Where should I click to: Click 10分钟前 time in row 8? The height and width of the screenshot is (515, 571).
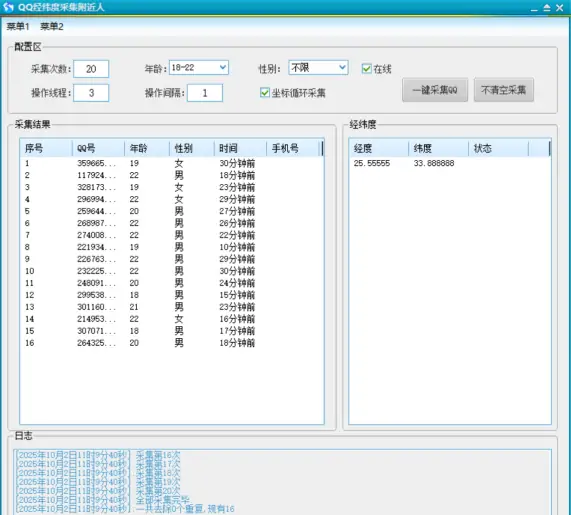(x=237, y=247)
